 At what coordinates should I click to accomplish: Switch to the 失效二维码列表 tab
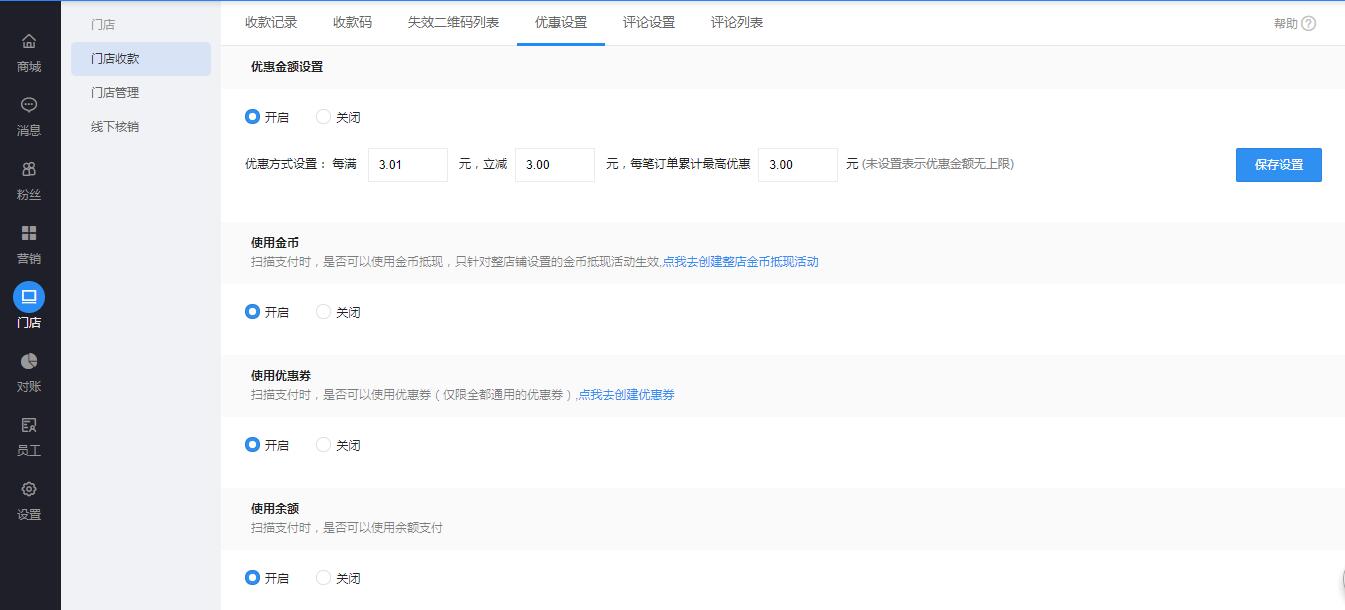pyautogui.click(x=453, y=22)
